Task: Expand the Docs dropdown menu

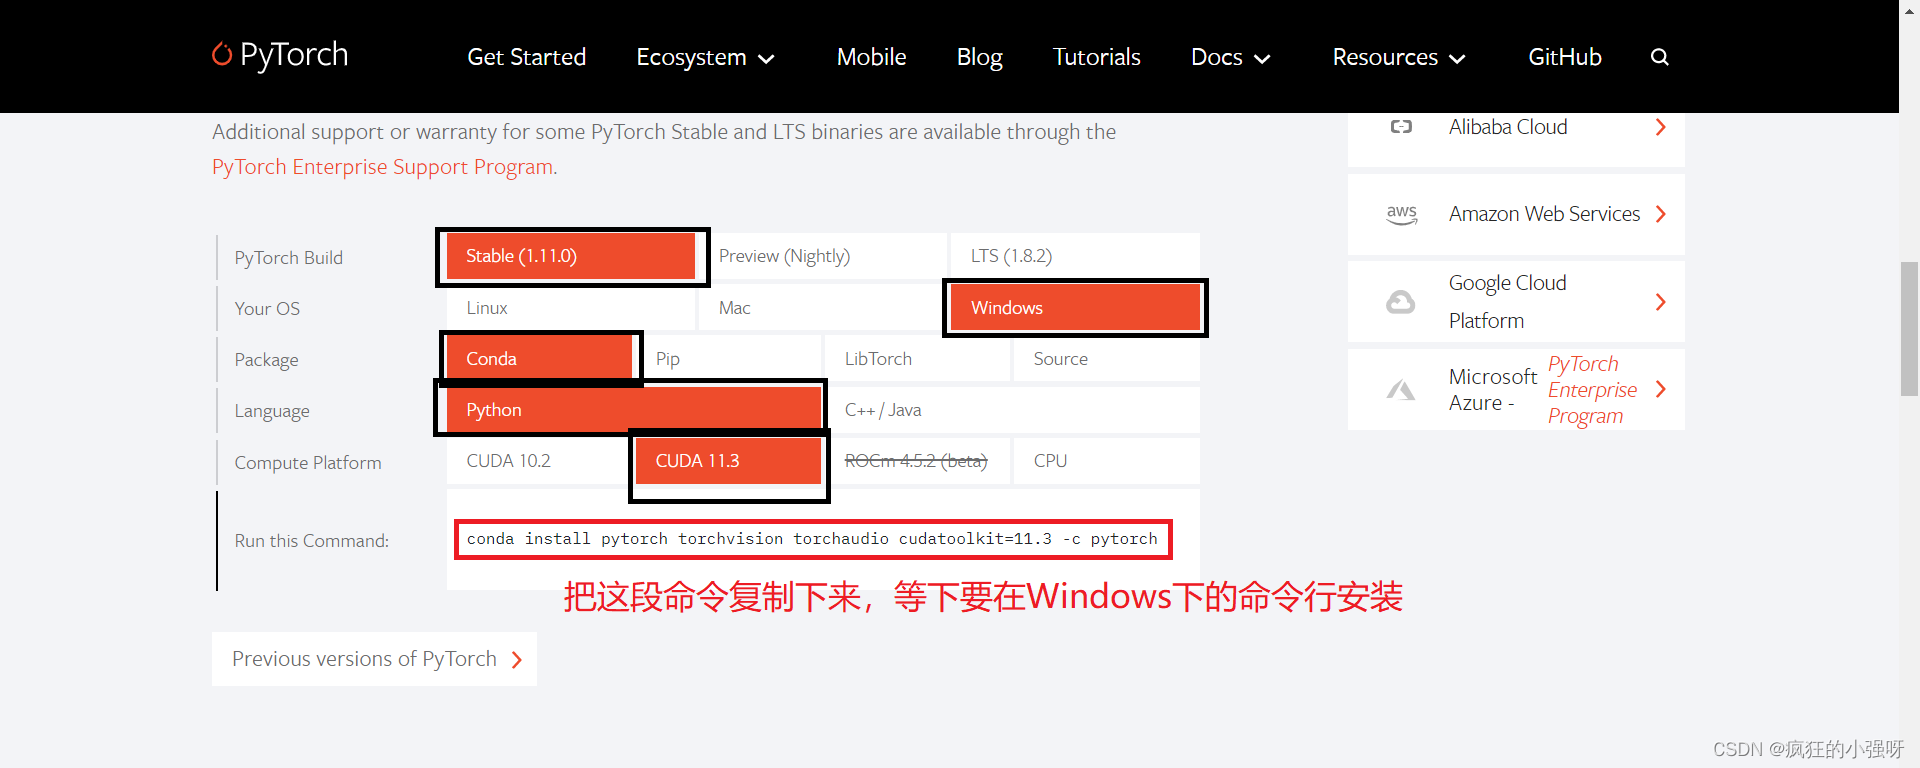Action: [1230, 57]
